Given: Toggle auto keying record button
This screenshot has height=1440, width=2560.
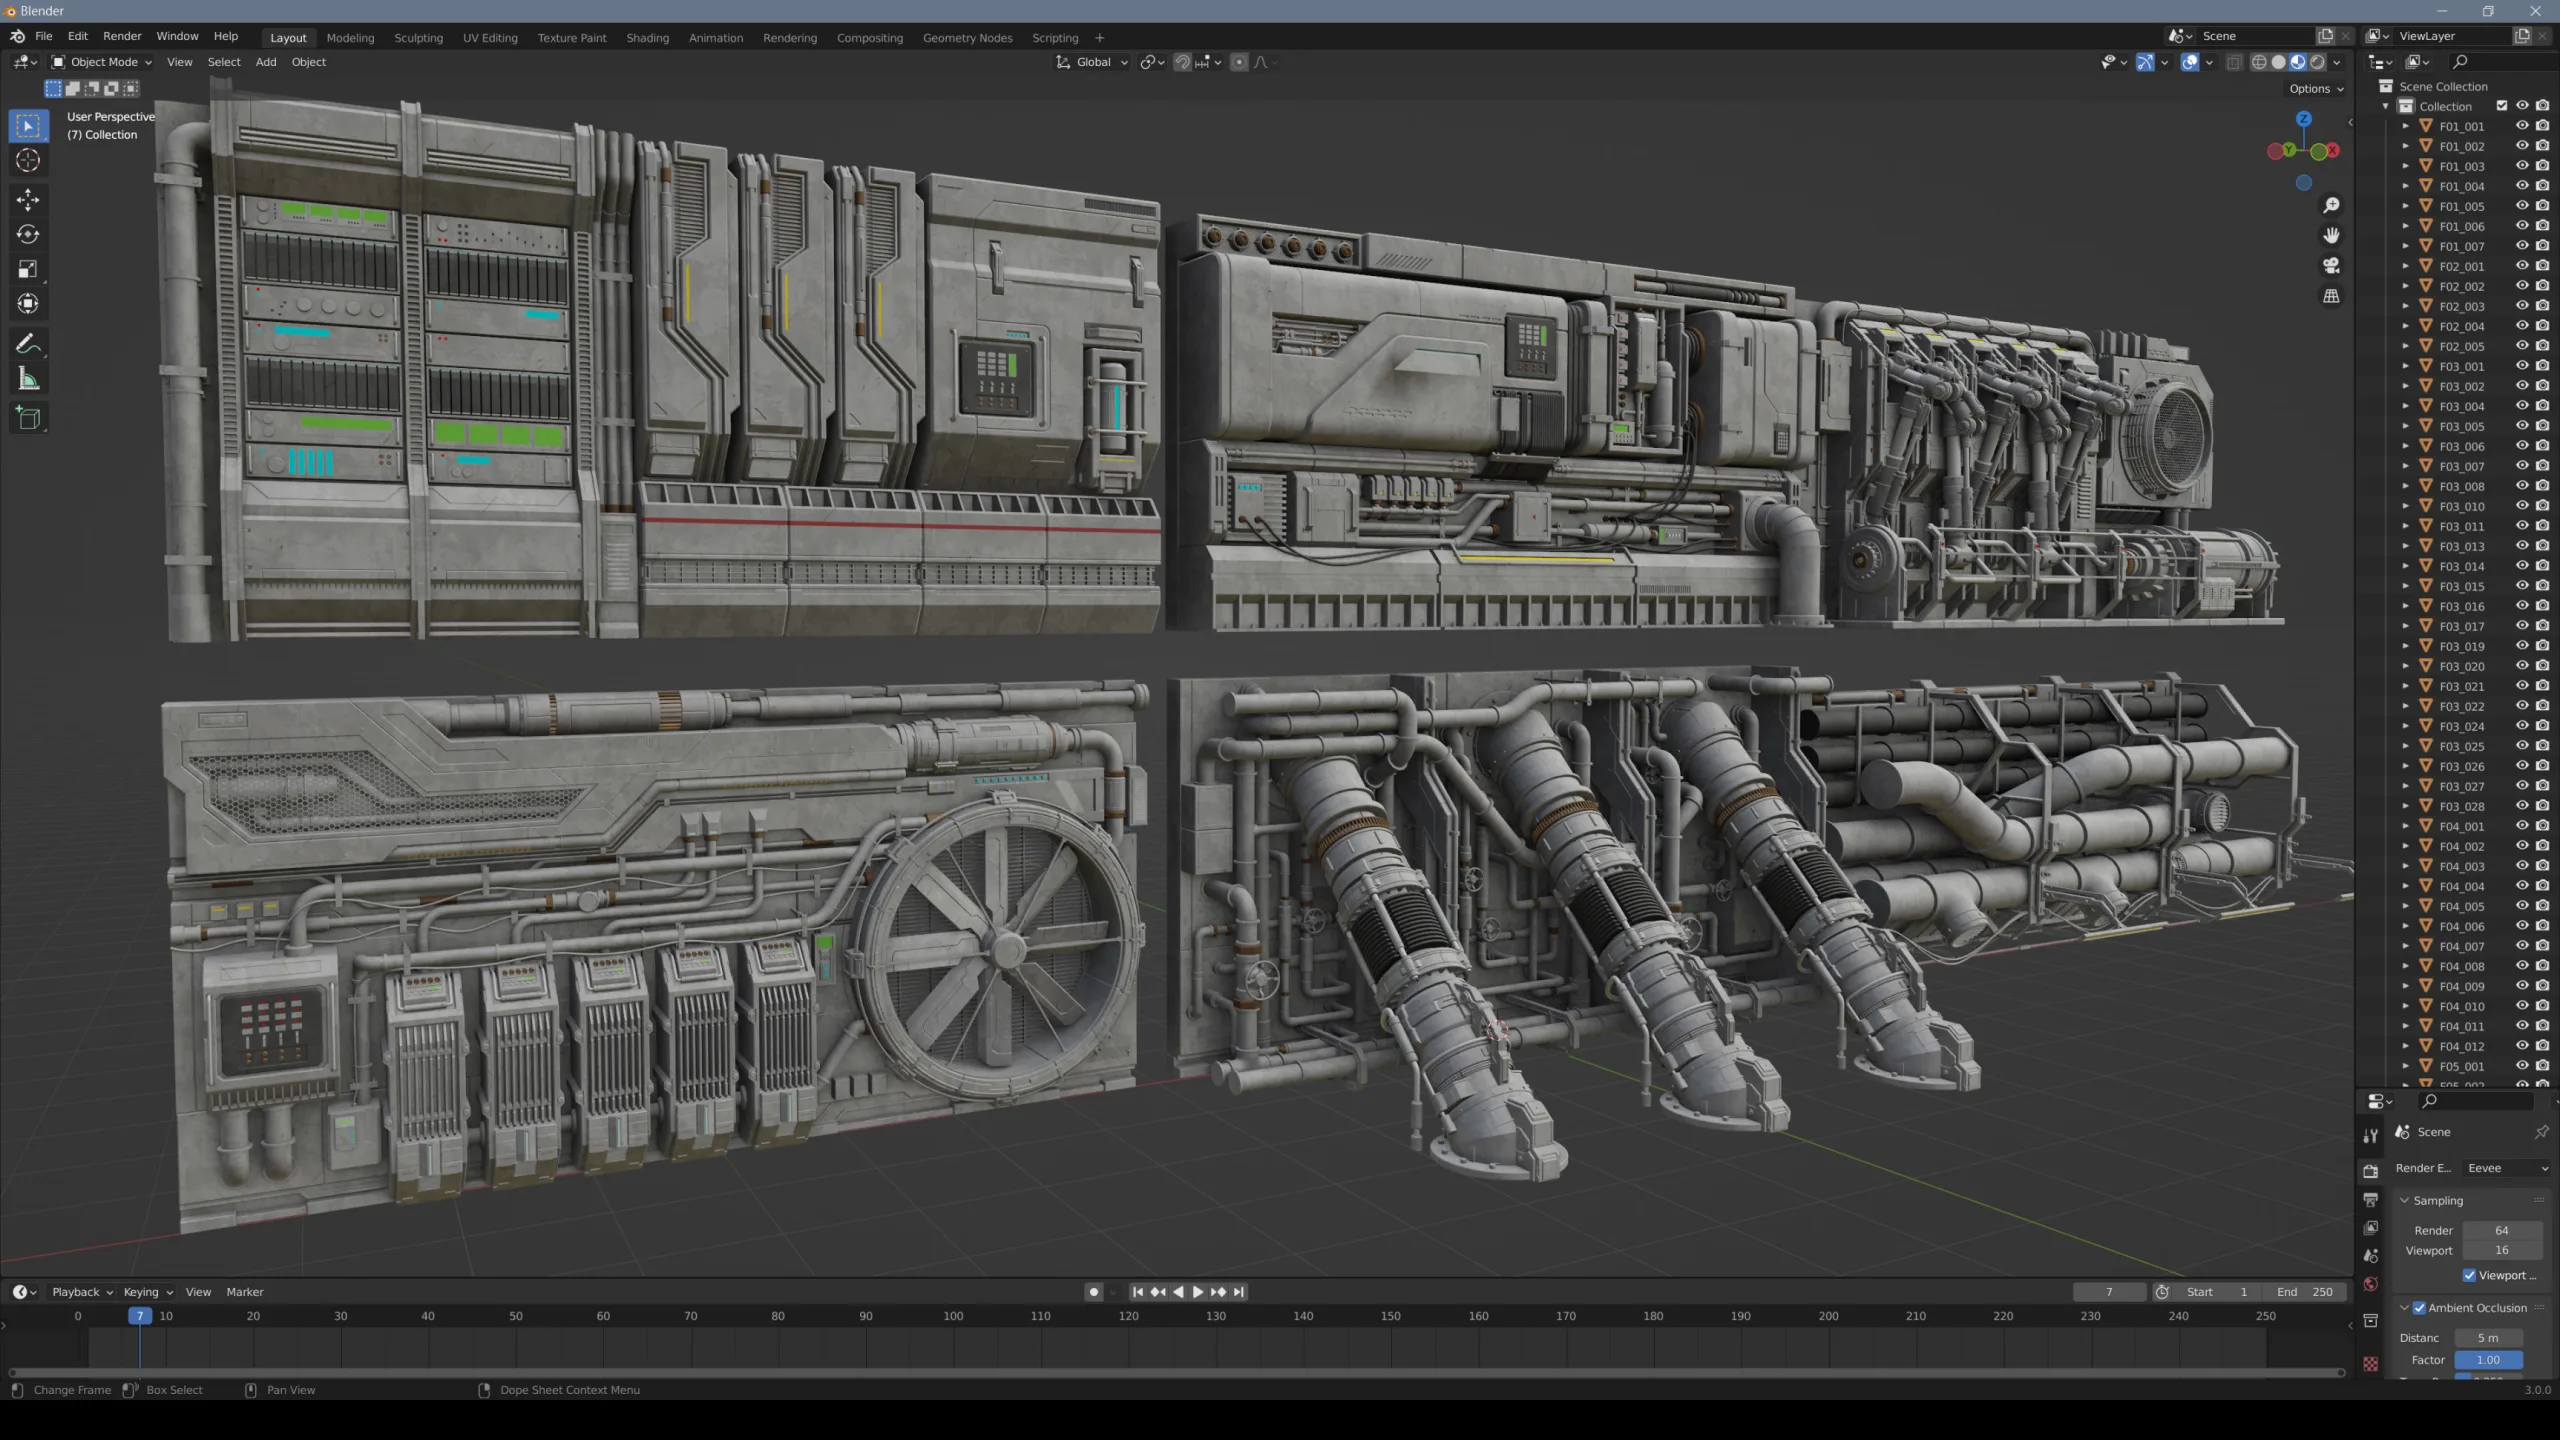Looking at the screenshot, I should (1094, 1292).
